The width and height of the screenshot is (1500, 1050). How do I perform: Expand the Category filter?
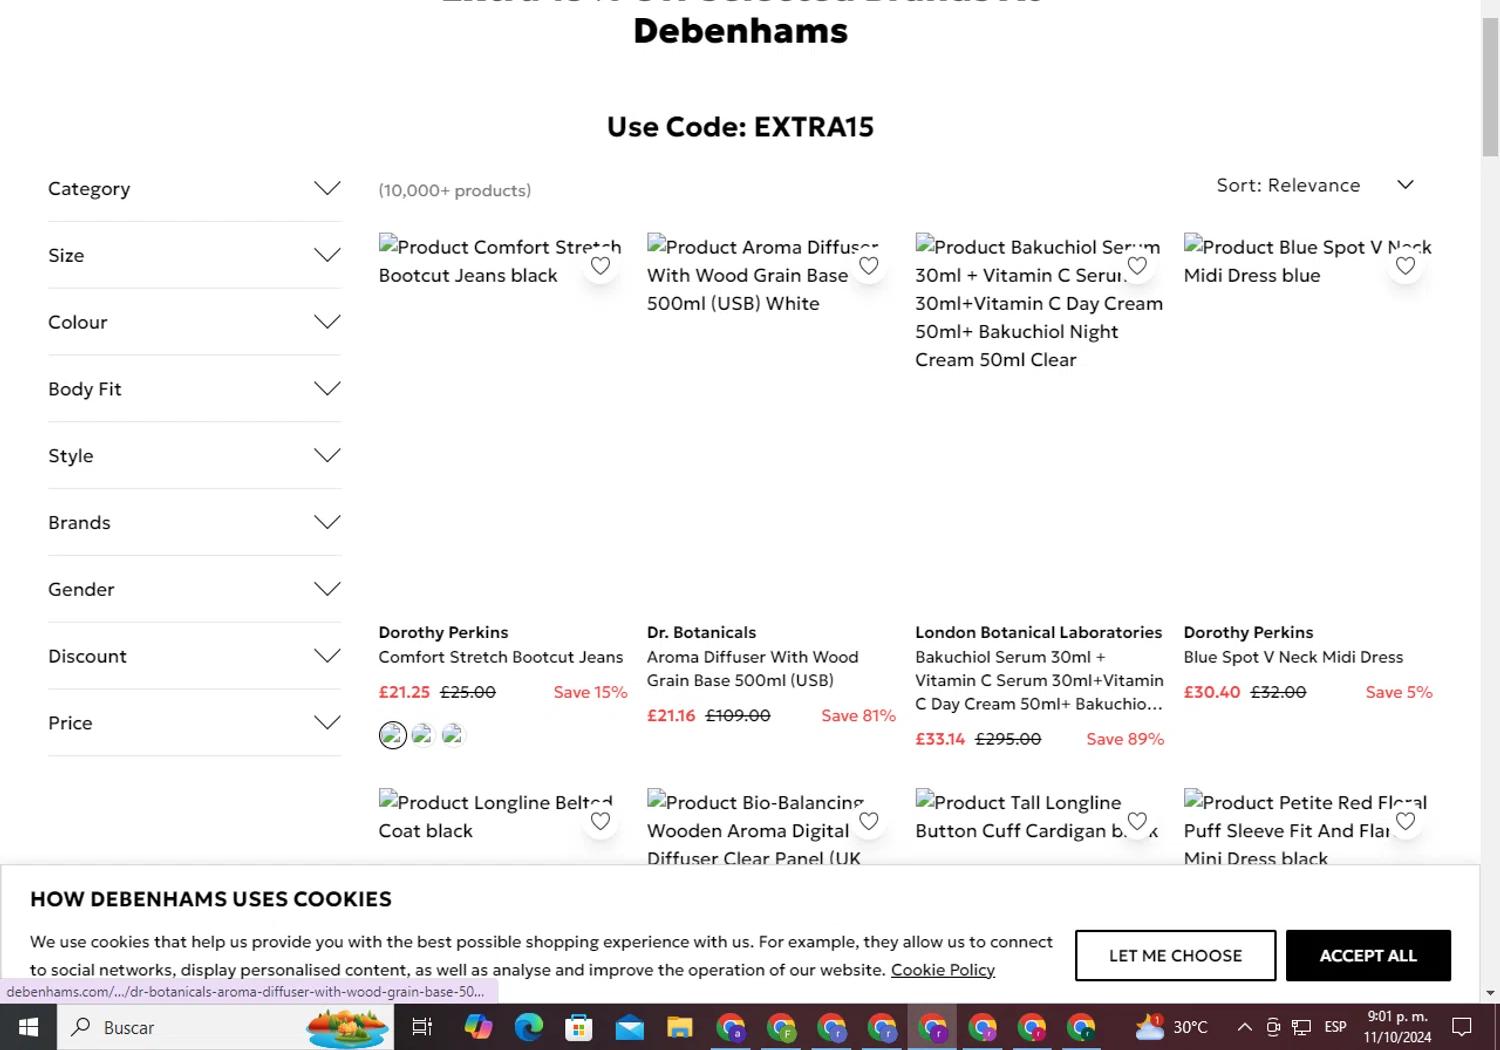tap(195, 189)
